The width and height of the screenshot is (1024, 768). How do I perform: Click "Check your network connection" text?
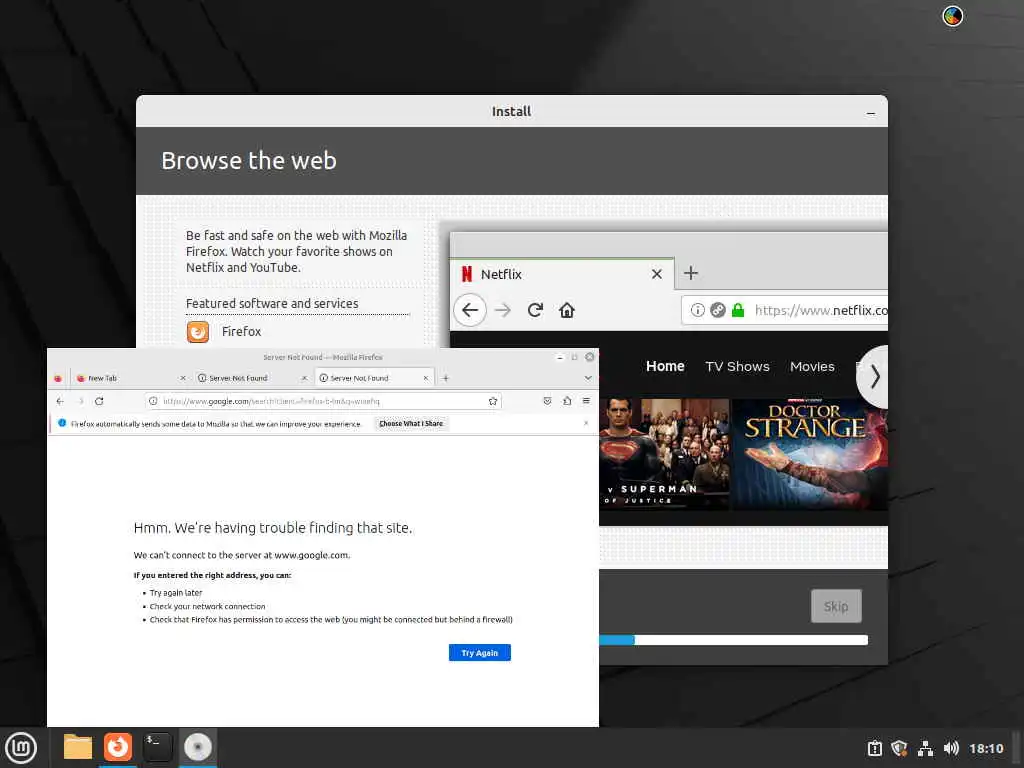208,606
